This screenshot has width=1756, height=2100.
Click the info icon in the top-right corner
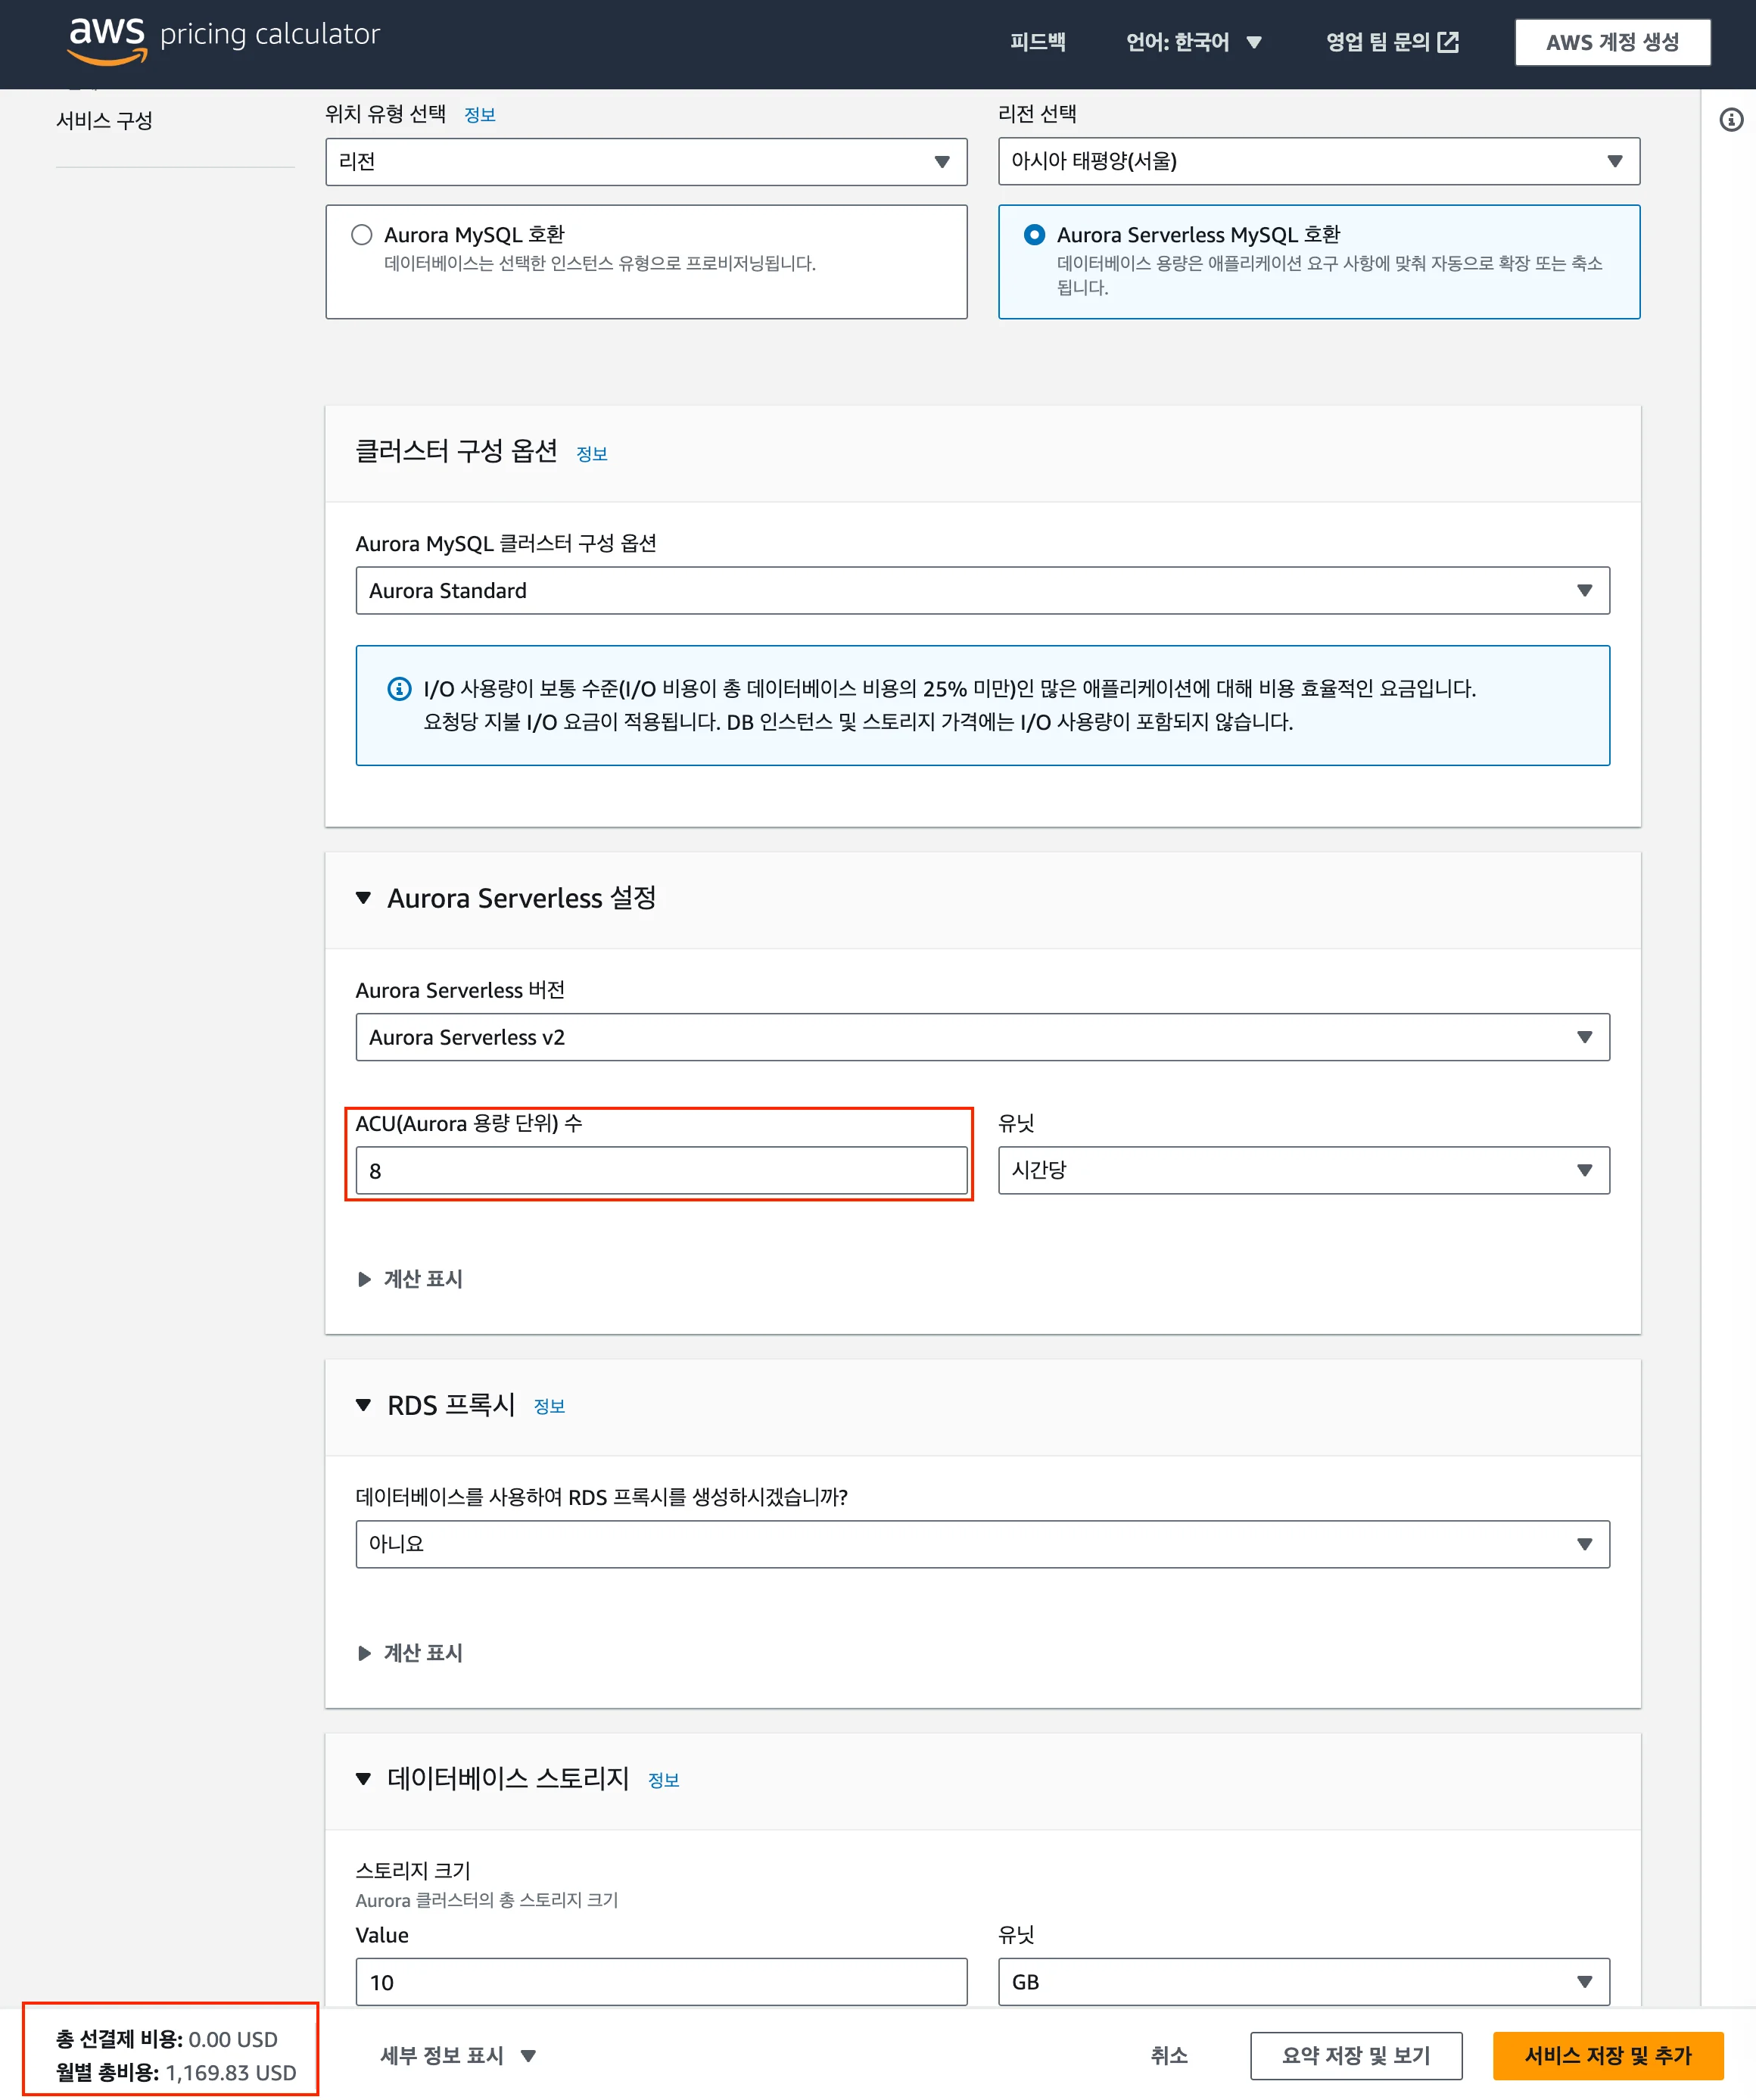tap(1731, 119)
